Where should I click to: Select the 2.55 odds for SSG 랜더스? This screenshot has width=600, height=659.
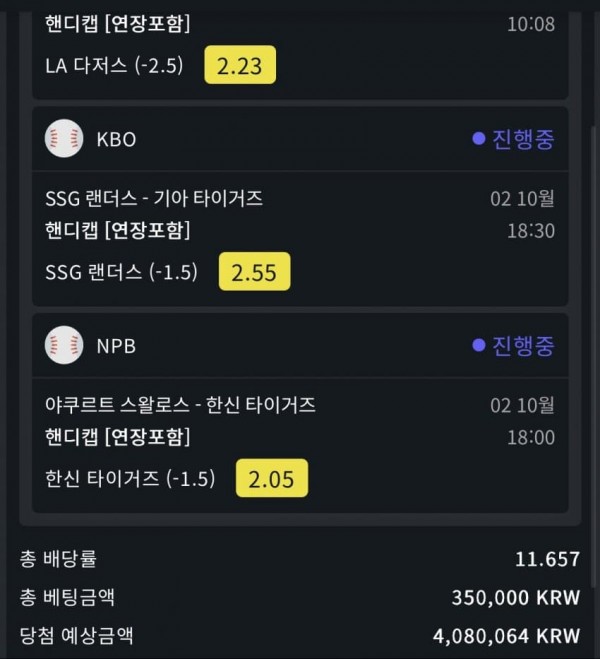tap(255, 272)
